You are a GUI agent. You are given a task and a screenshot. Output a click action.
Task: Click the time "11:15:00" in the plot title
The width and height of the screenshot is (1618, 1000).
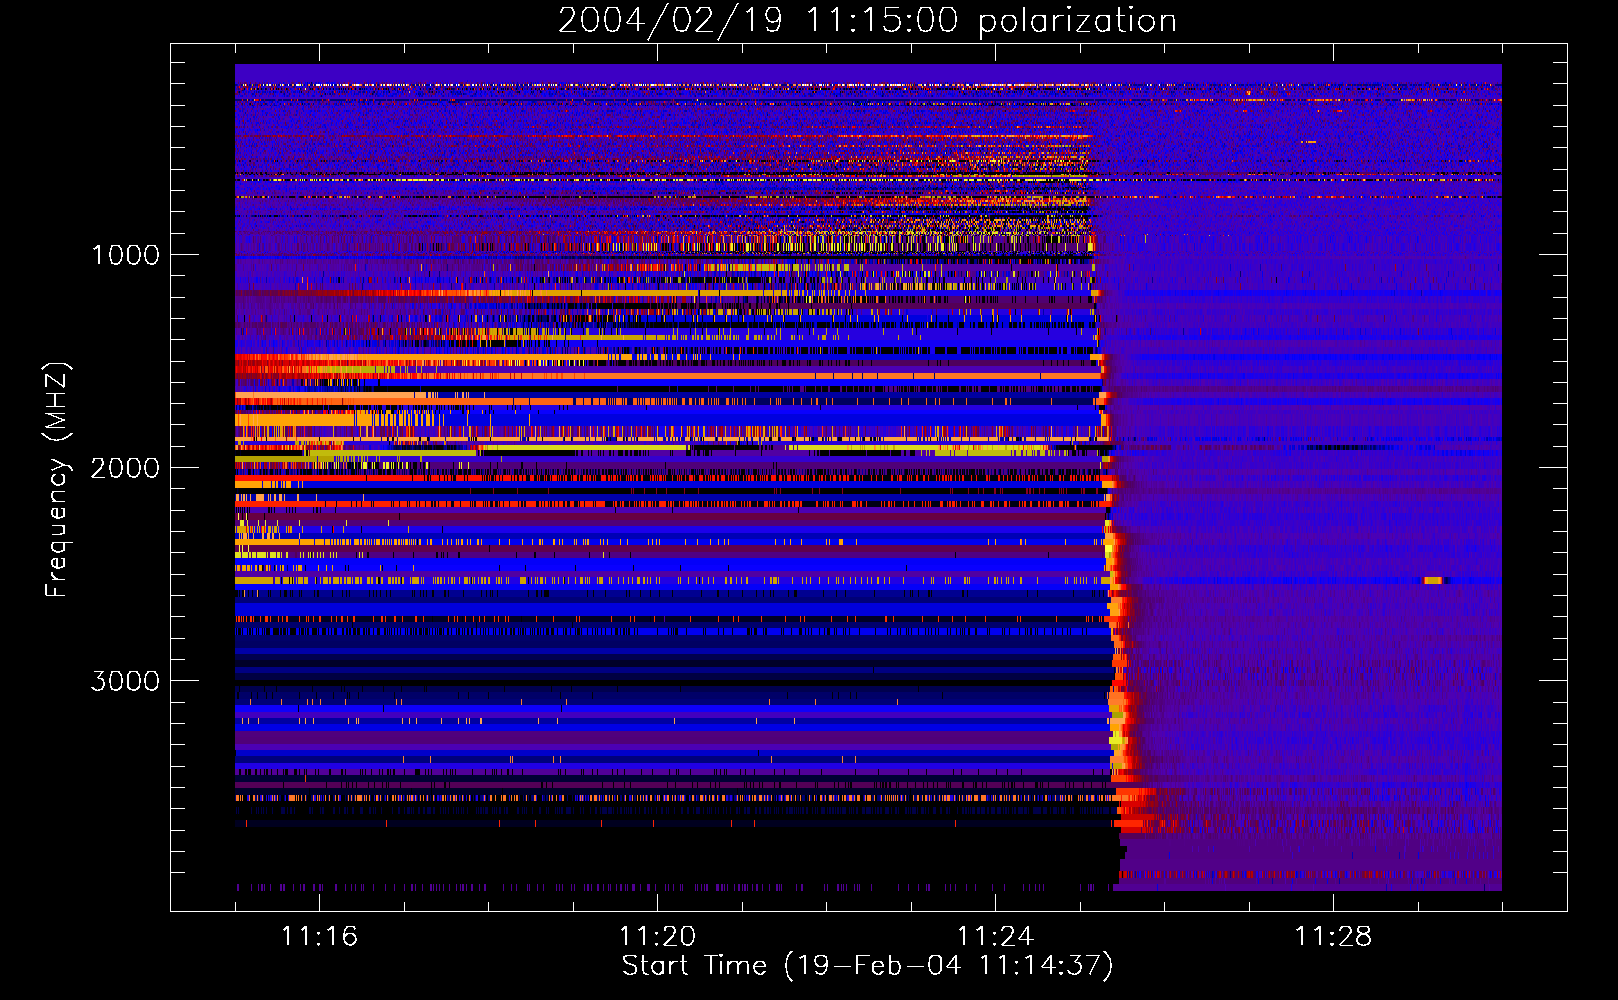tap(877, 21)
